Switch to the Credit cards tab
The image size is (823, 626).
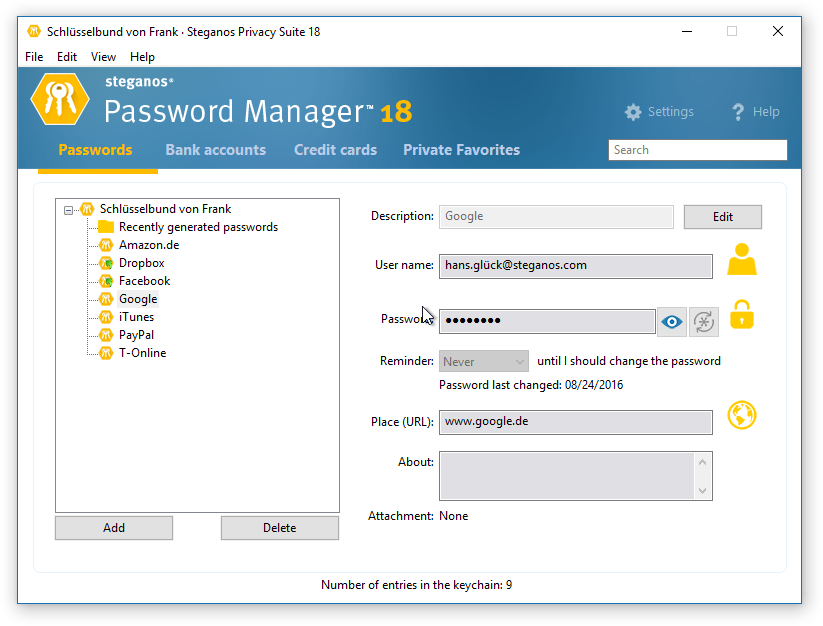(335, 150)
